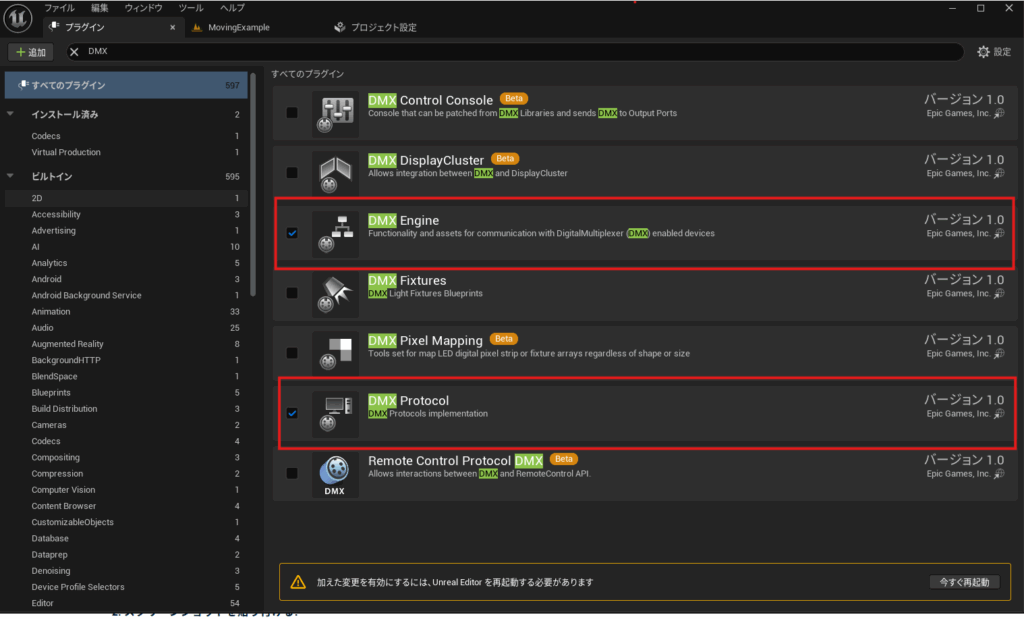Screen dimensions: 1024x619
Task: Select the 2D category
Action: (126, 198)
